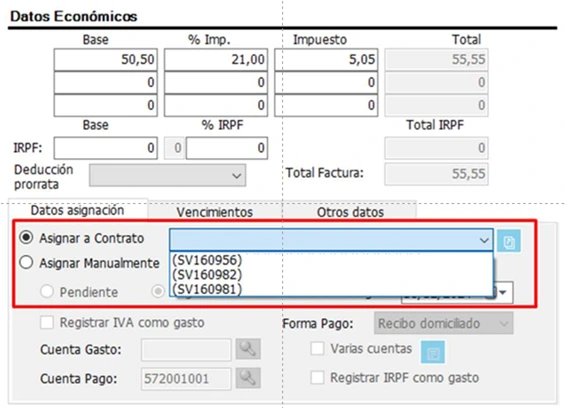Click the magnifier next to Cuenta Pago
567x408 pixels.
pyautogui.click(x=248, y=378)
